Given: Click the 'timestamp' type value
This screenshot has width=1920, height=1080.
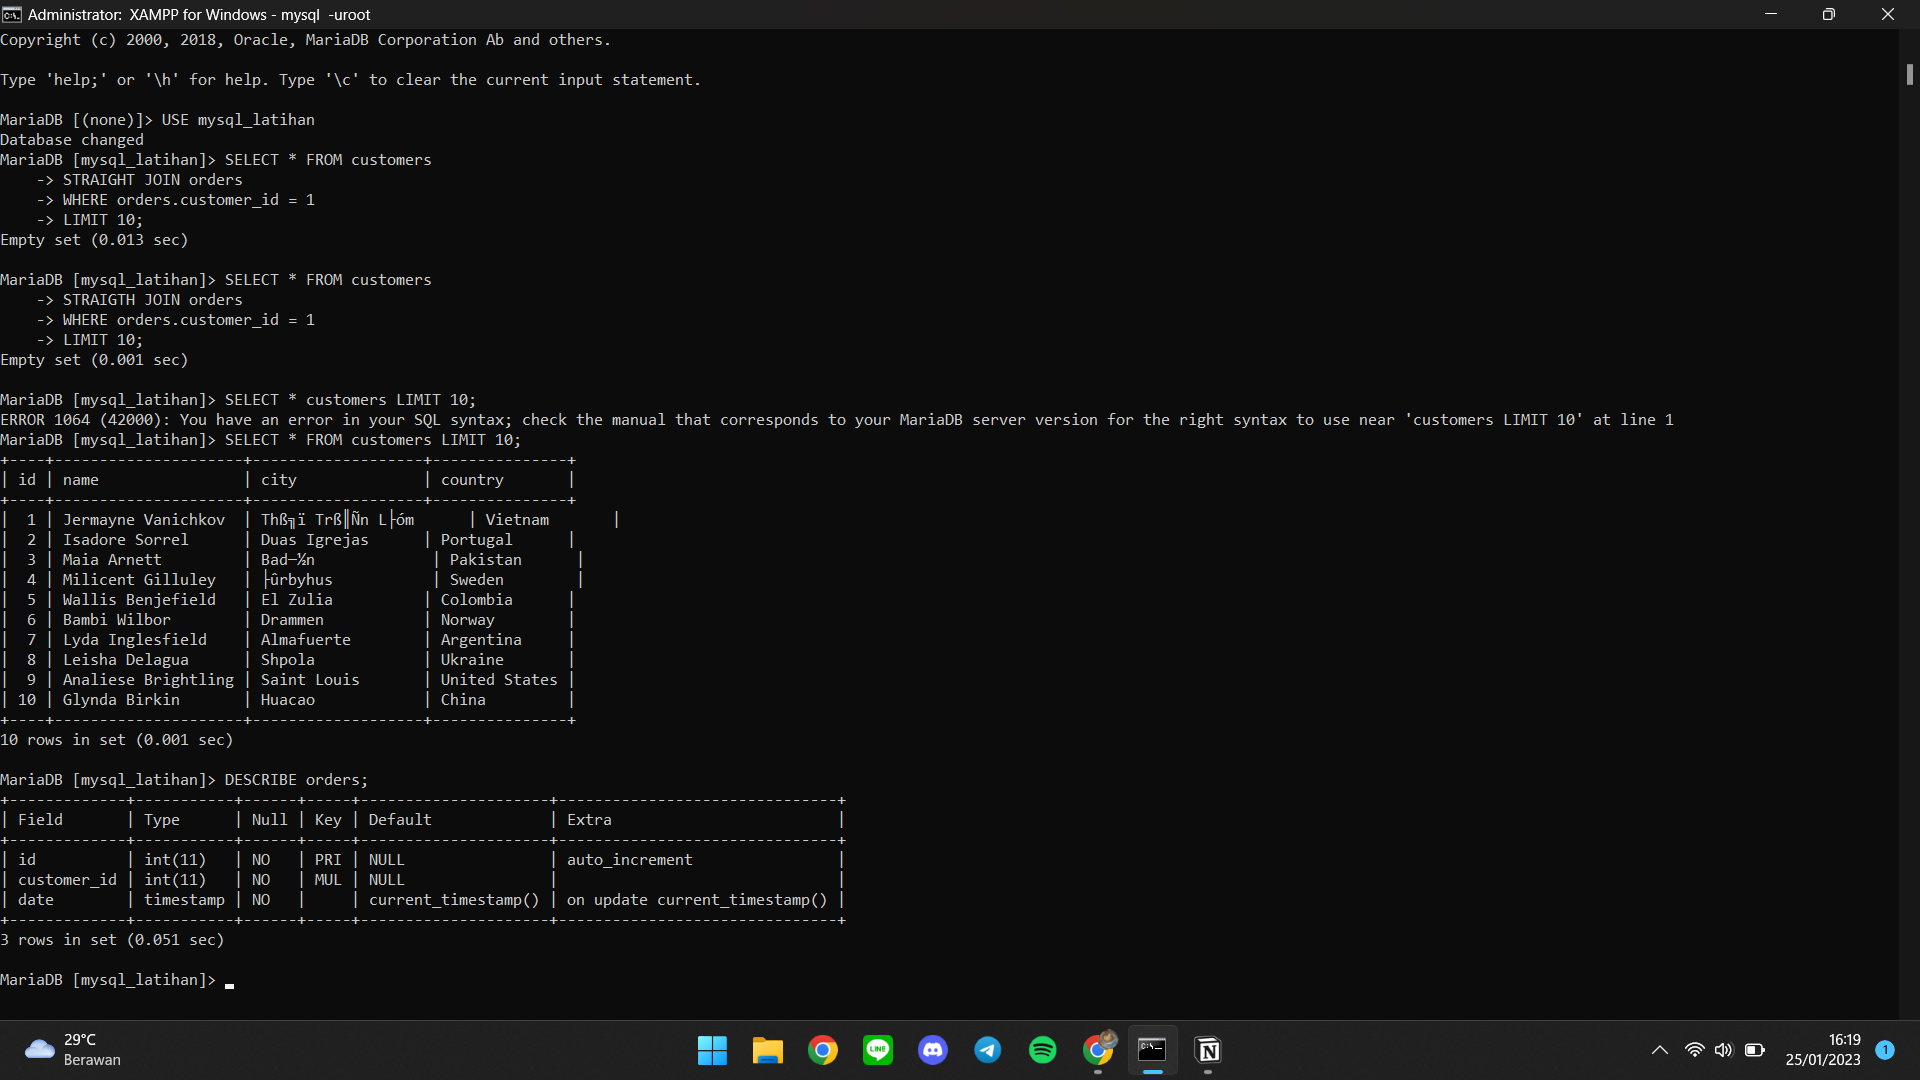Looking at the screenshot, I should (184, 900).
